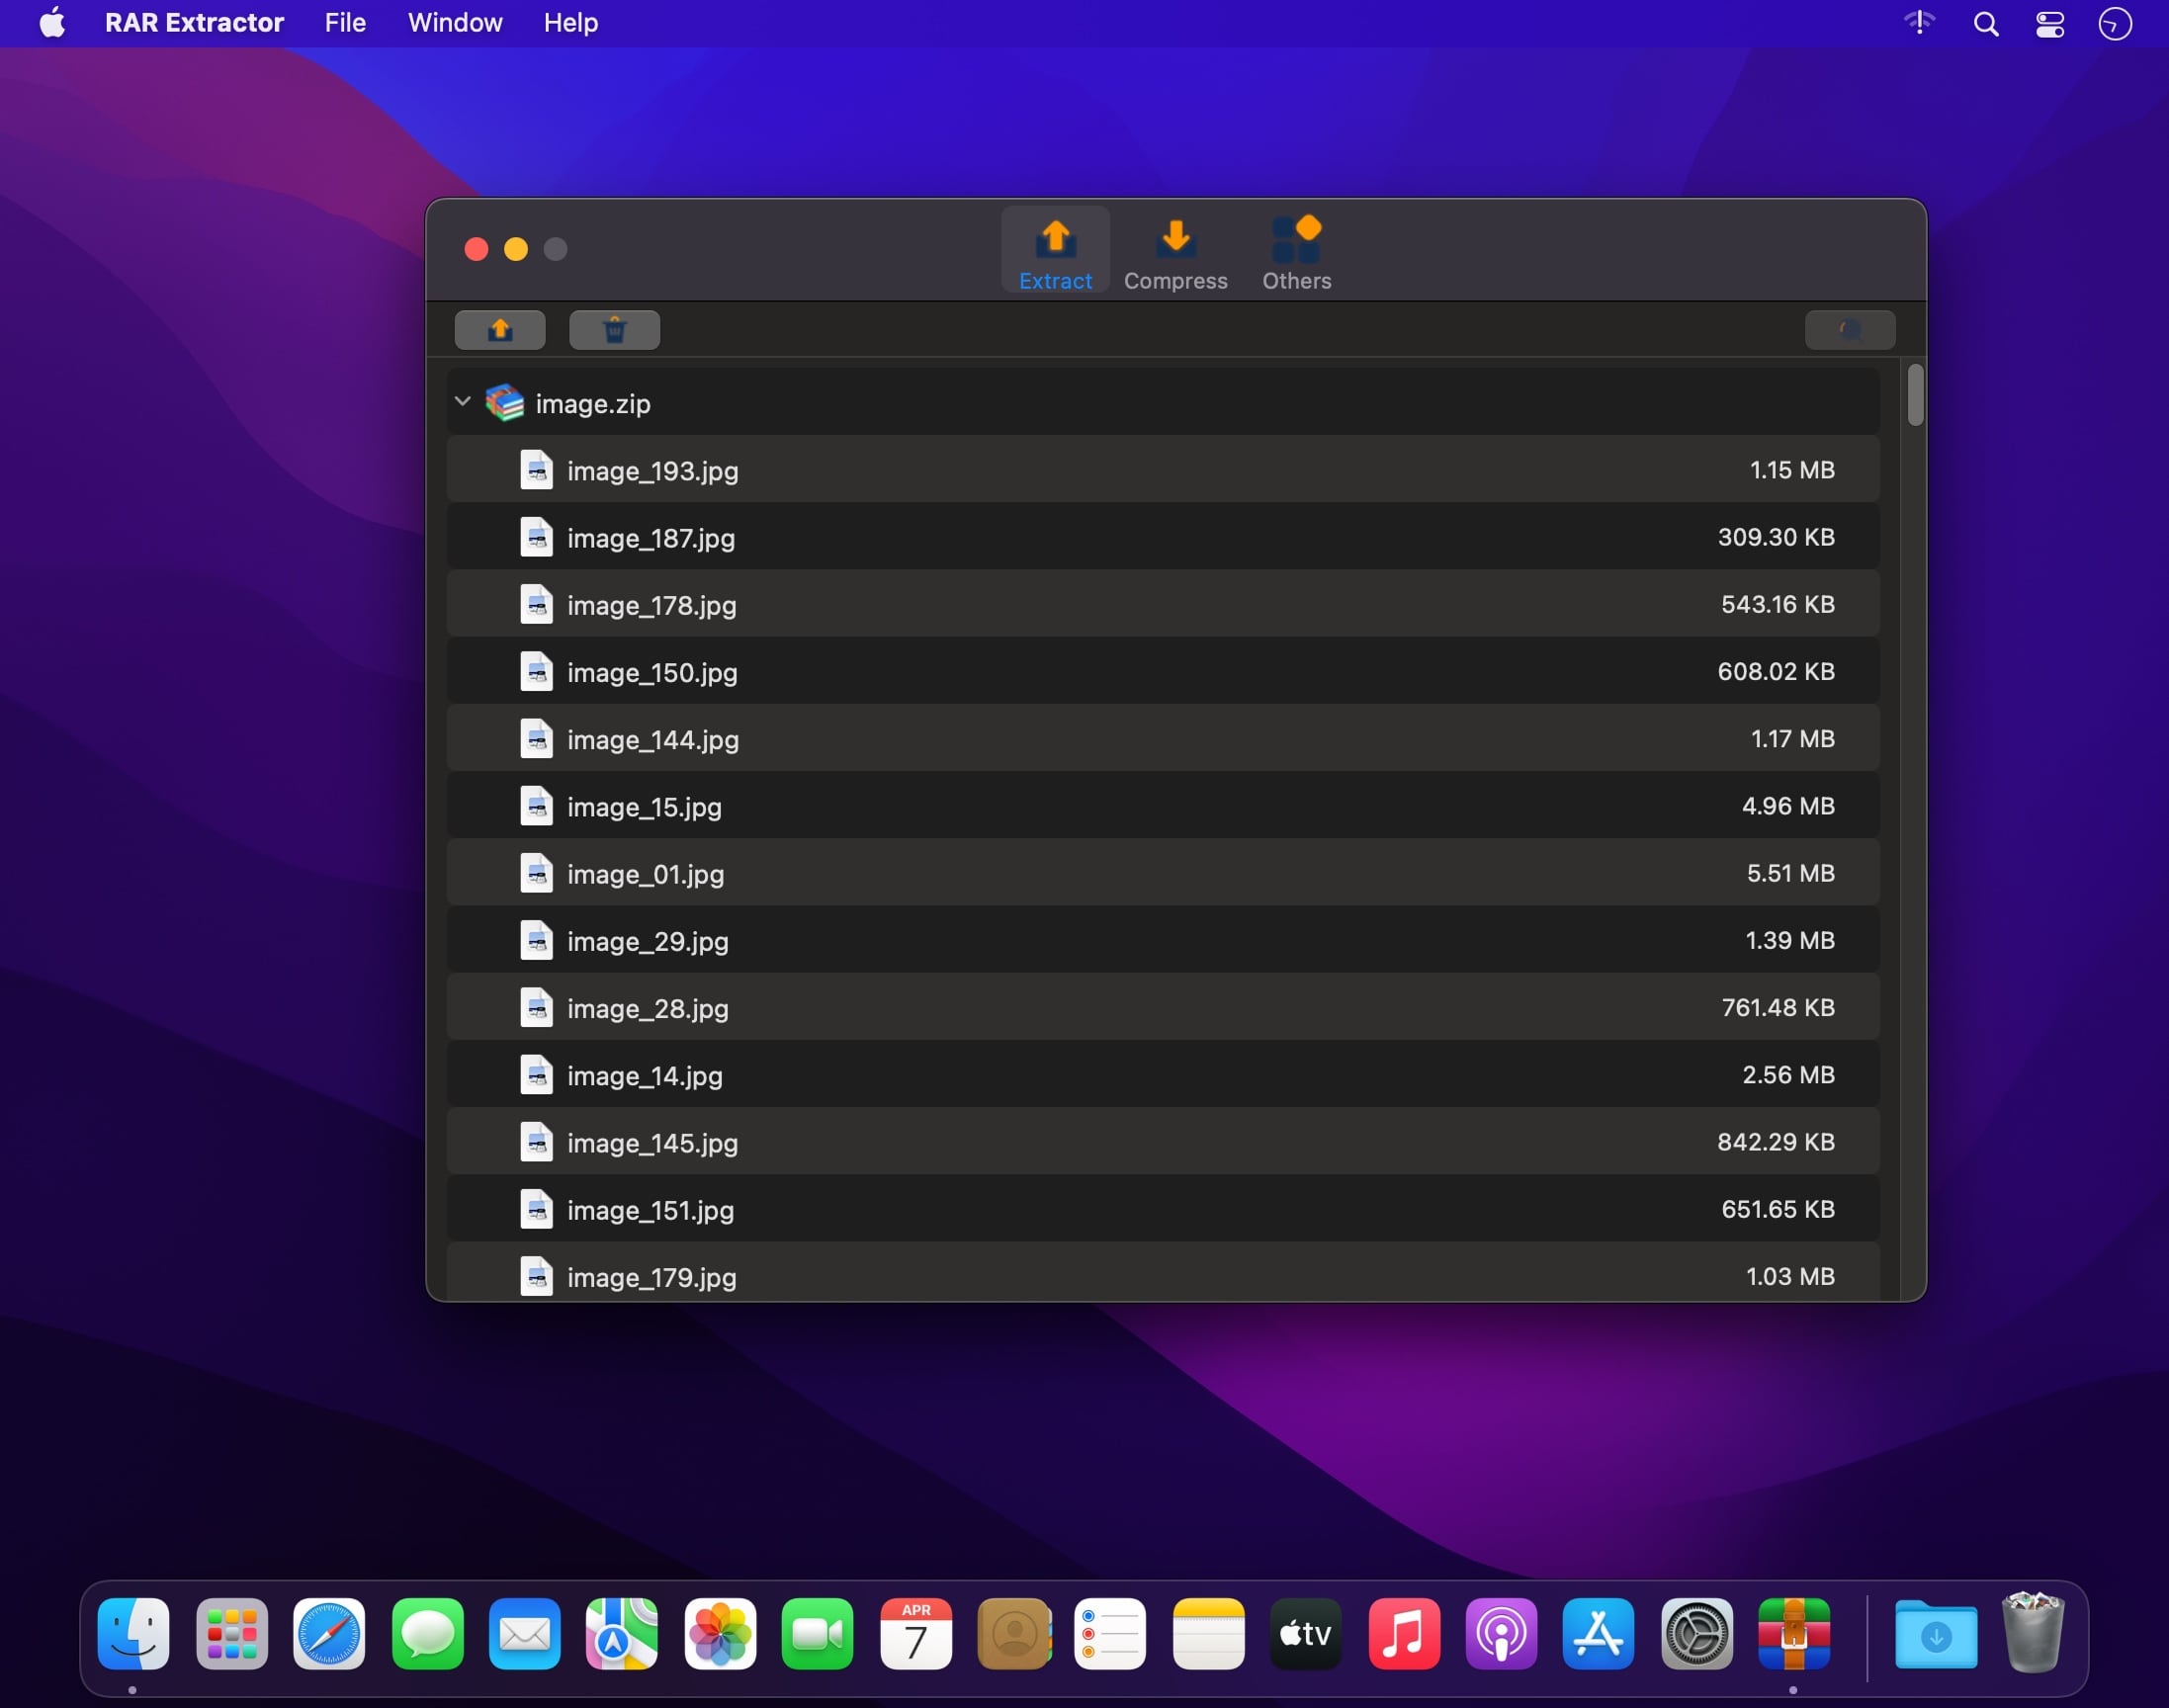Select image_145.jpg in the list
Viewport: 2169px width, 1708px height.
pos(652,1143)
